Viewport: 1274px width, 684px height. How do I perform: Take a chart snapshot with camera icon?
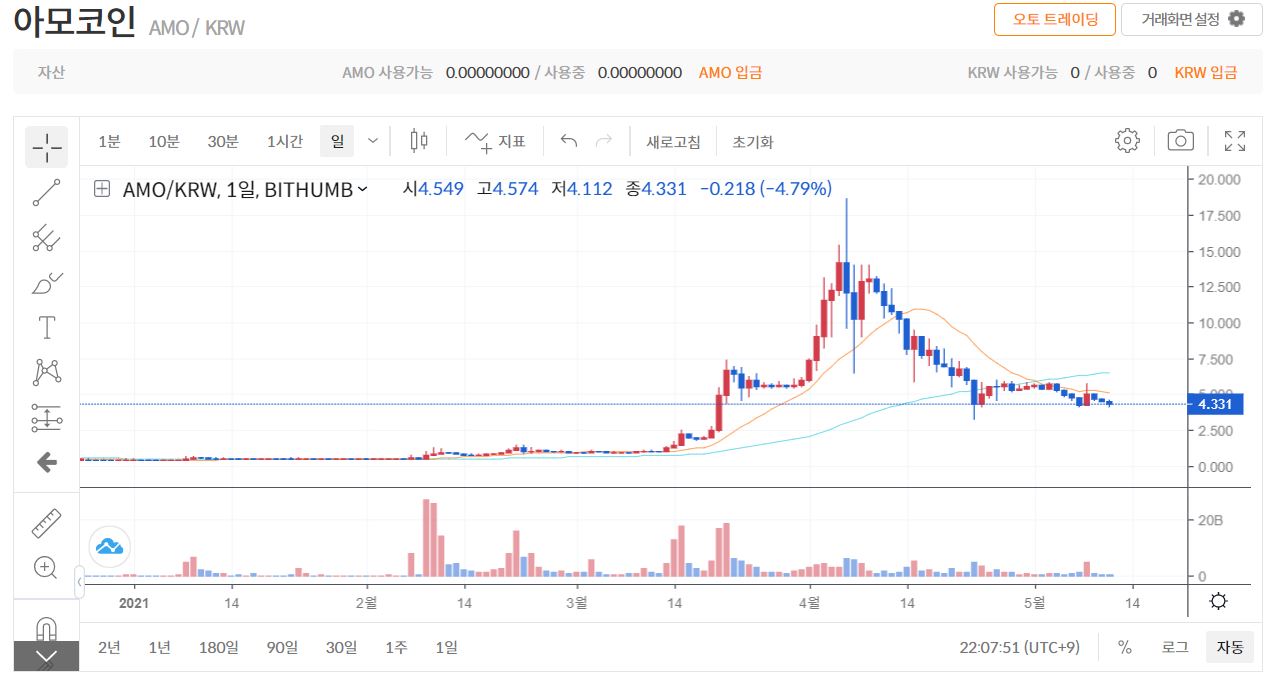(x=1181, y=140)
